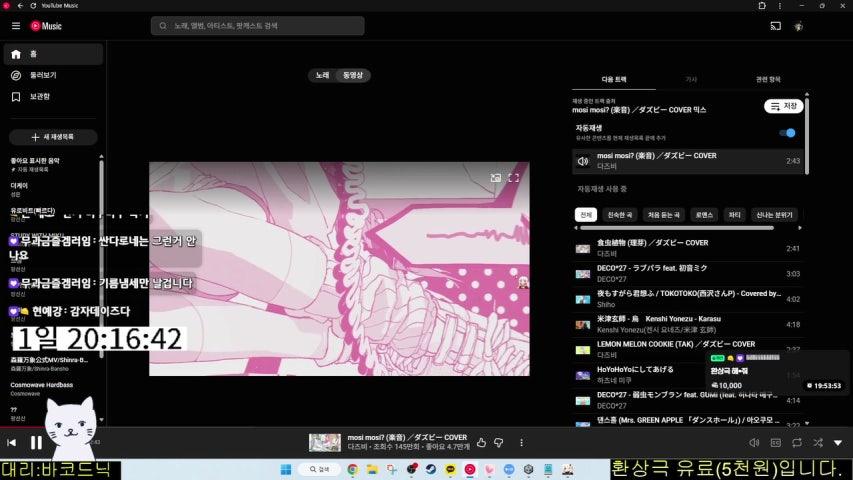Select the Party (파티) chip
Image resolution: width=853 pixels, height=480 pixels.
click(734, 215)
